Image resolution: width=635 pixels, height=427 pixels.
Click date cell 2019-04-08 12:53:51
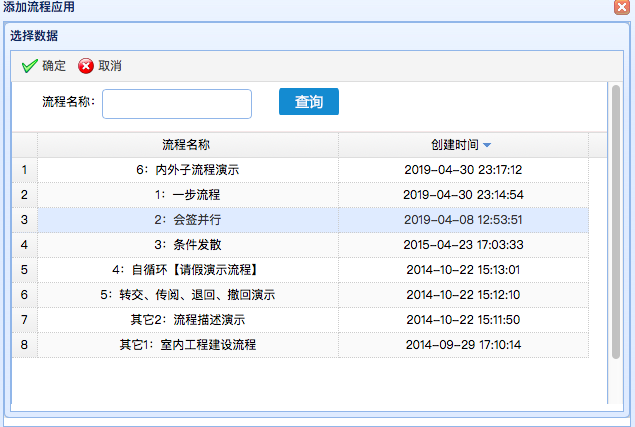pyautogui.click(x=463, y=220)
